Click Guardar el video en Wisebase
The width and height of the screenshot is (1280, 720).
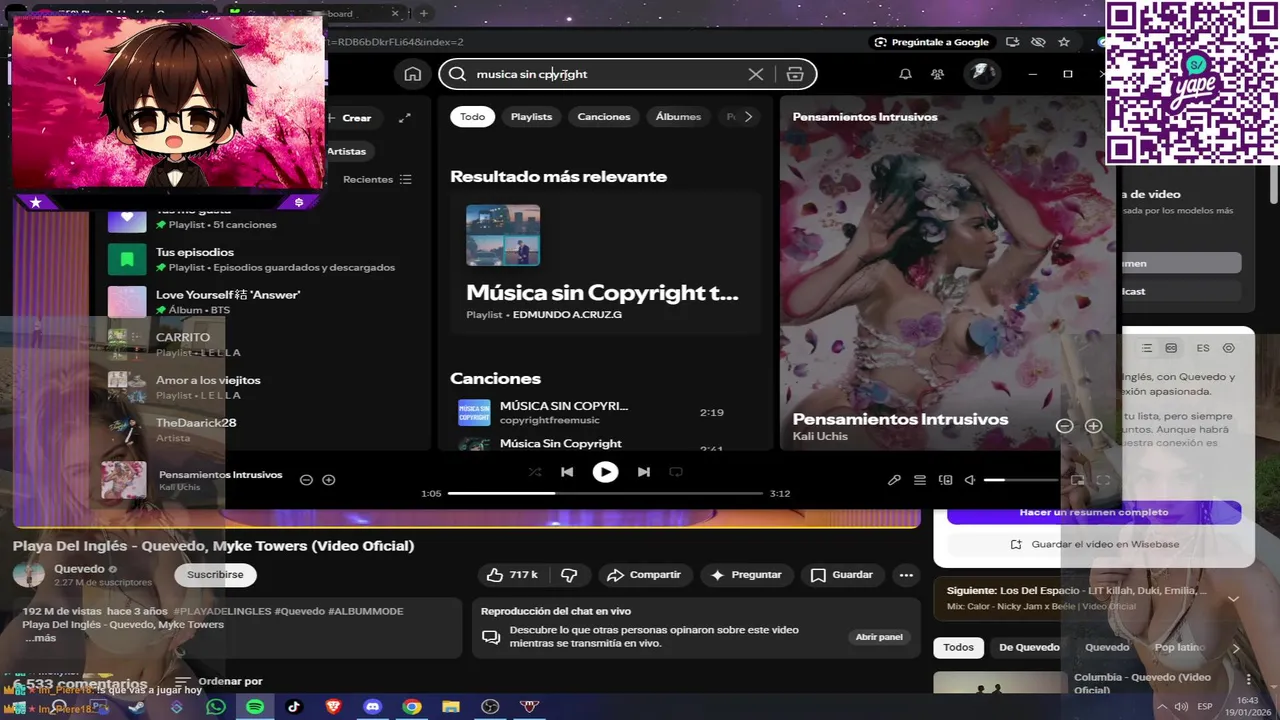1094,544
